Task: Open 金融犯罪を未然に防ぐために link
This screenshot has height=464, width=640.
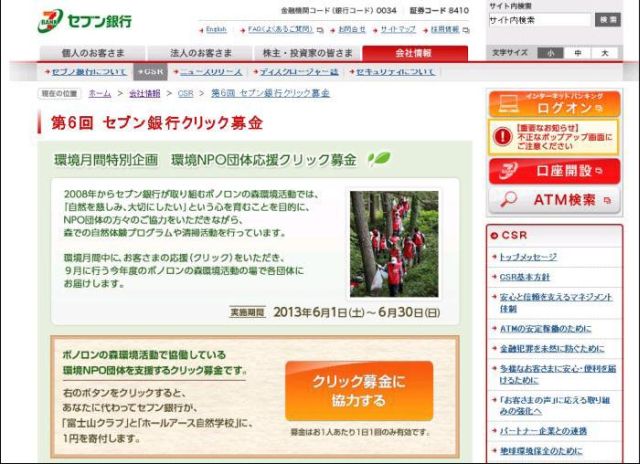Action: tap(552, 349)
